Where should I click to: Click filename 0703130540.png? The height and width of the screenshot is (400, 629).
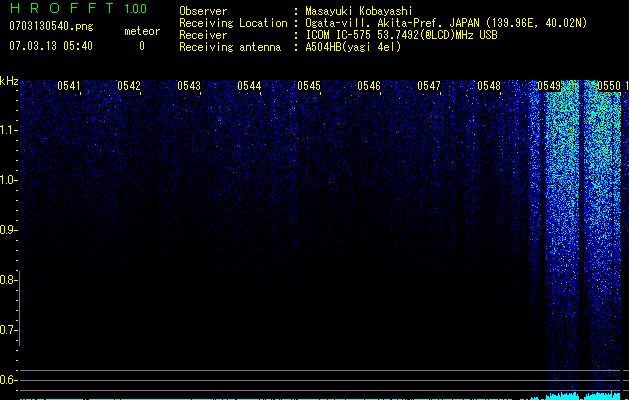51,26
